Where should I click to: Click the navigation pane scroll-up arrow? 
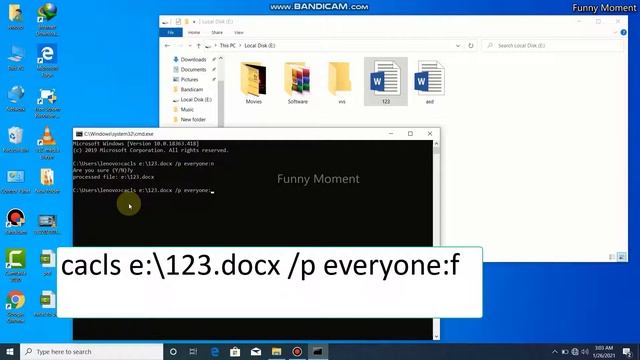[221, 59]
